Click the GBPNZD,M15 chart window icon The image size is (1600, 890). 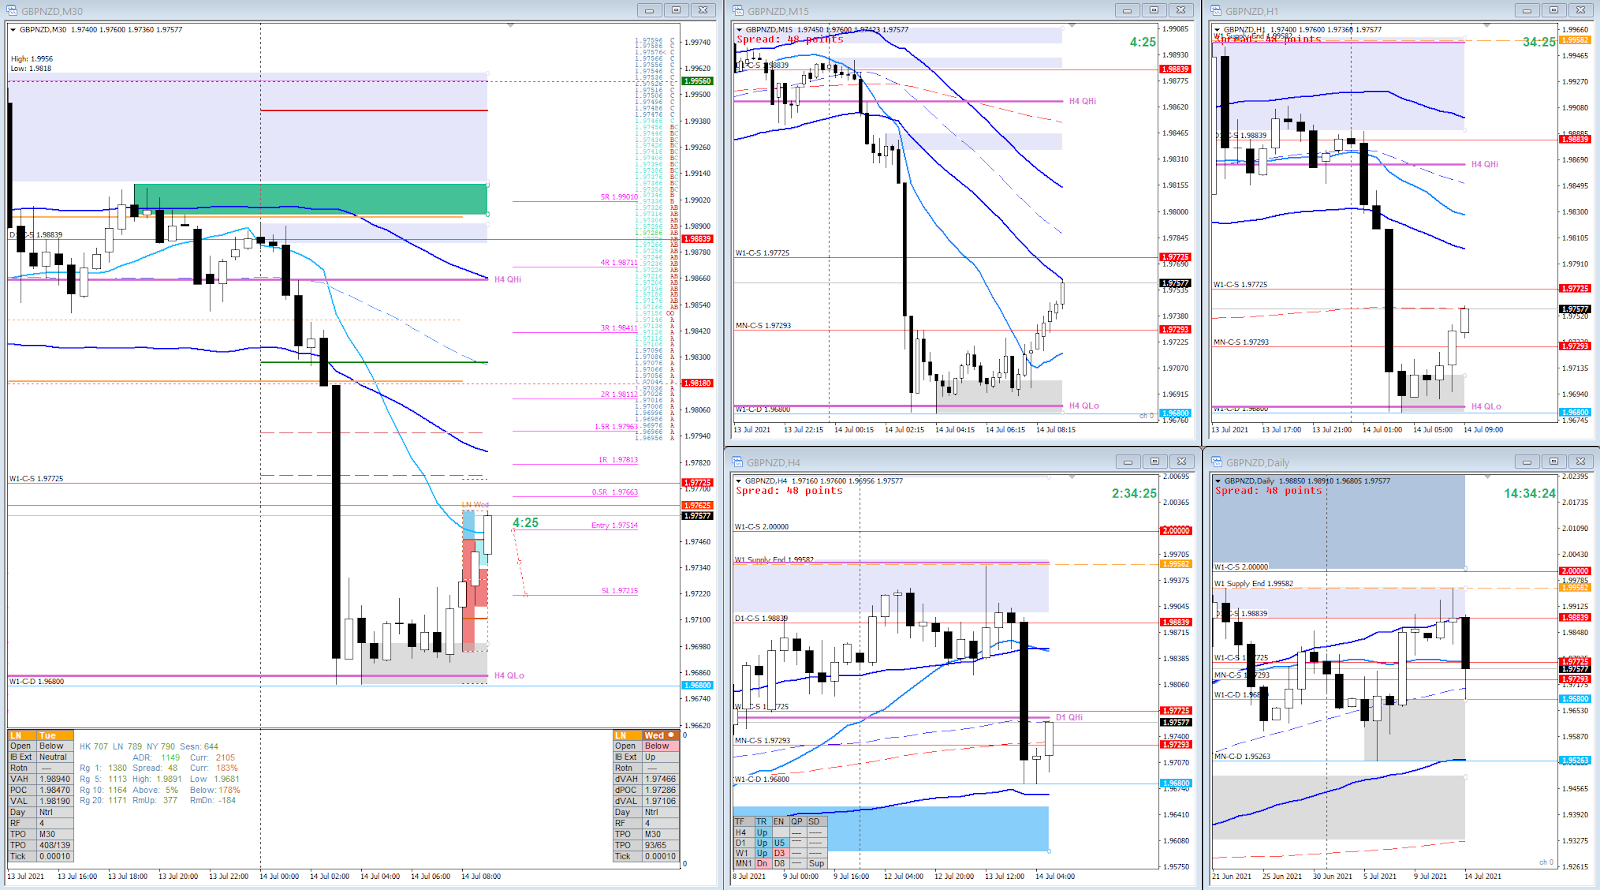738,11
